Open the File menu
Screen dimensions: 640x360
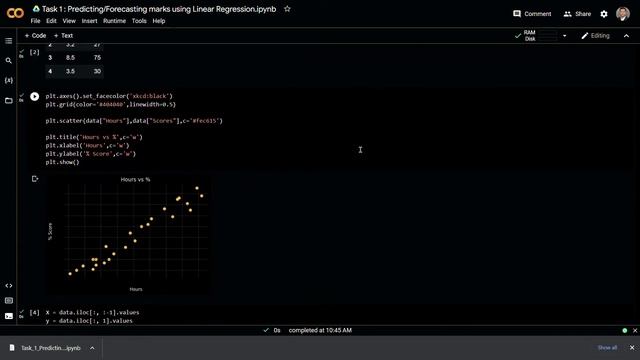(36, 21)
